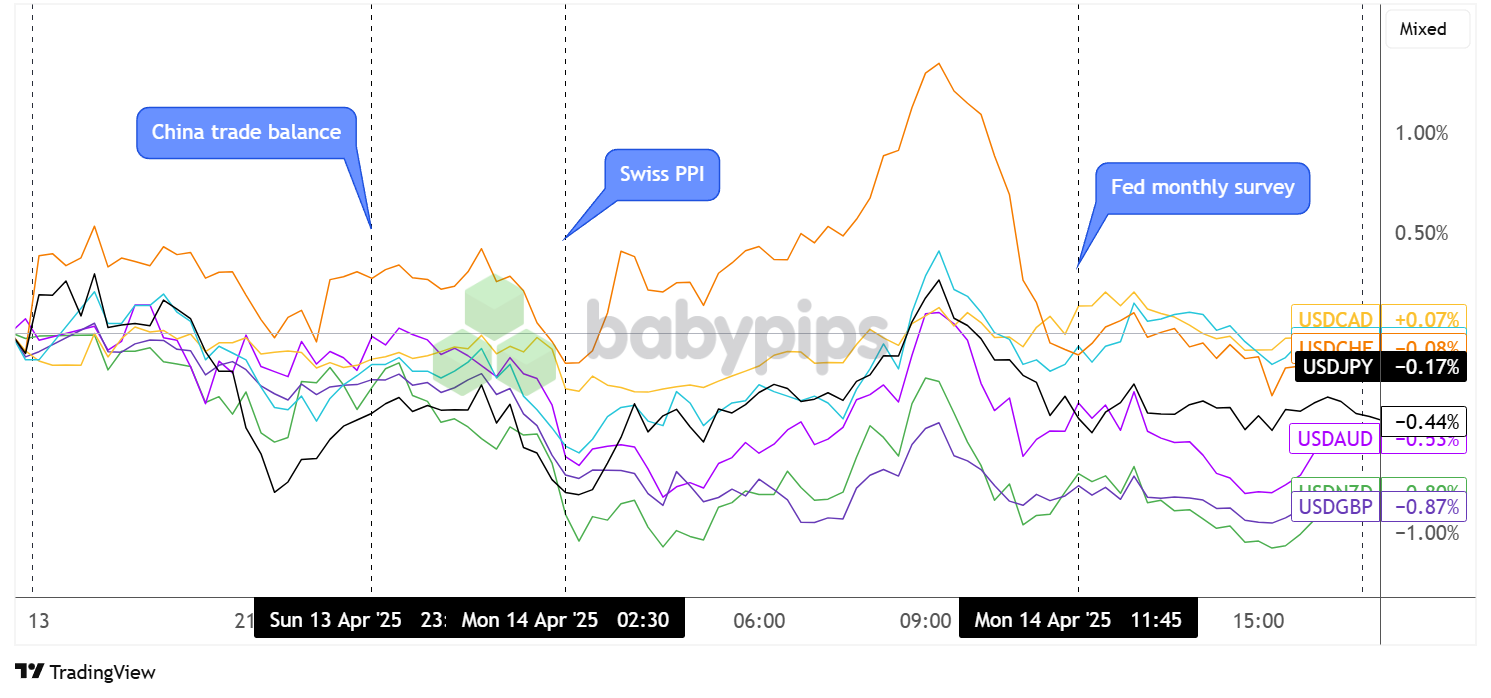Click the China trade balance callout bubble
Screen dimensions: 1491x698
pos(246,131)
